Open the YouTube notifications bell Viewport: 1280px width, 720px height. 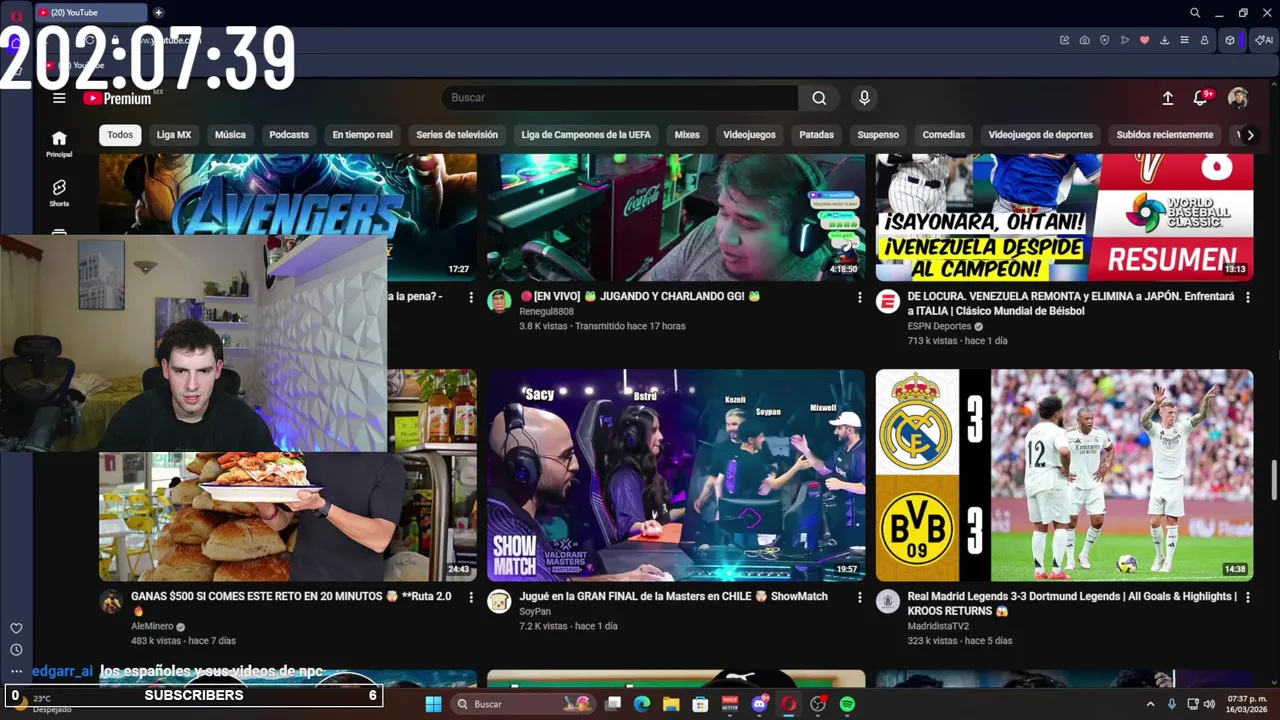(x=1201, y=98)
